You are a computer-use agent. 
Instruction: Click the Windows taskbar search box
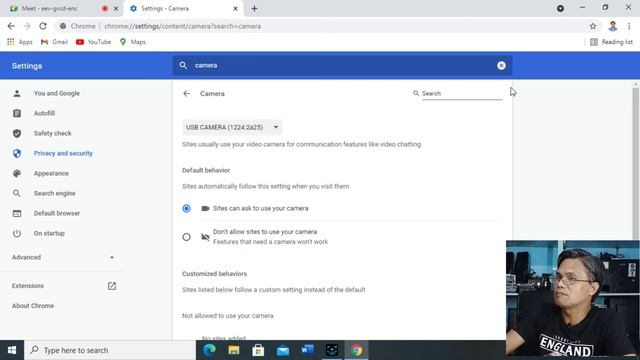[110, 350]
